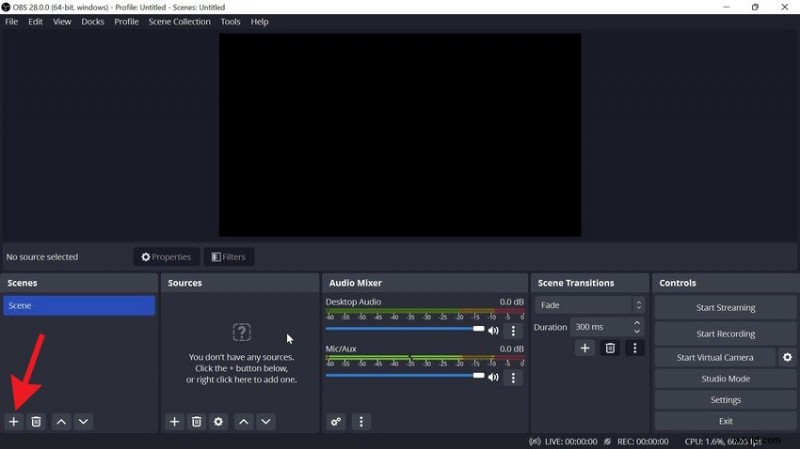Open the Scene Collection menu
The image size is (800, 449).
click(x=179, y=21)
